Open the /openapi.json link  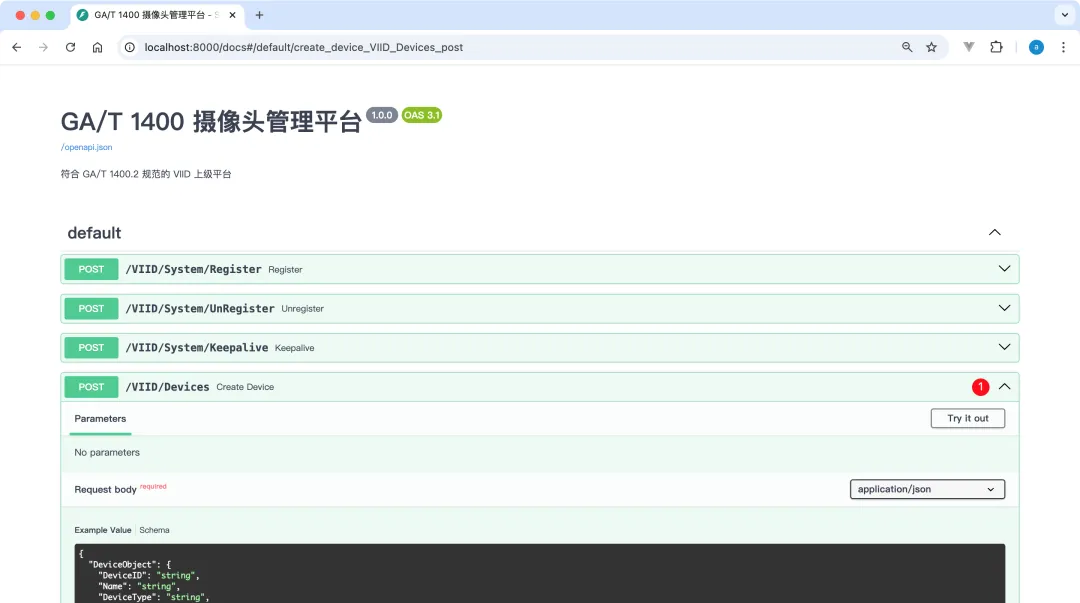(86, 147)
